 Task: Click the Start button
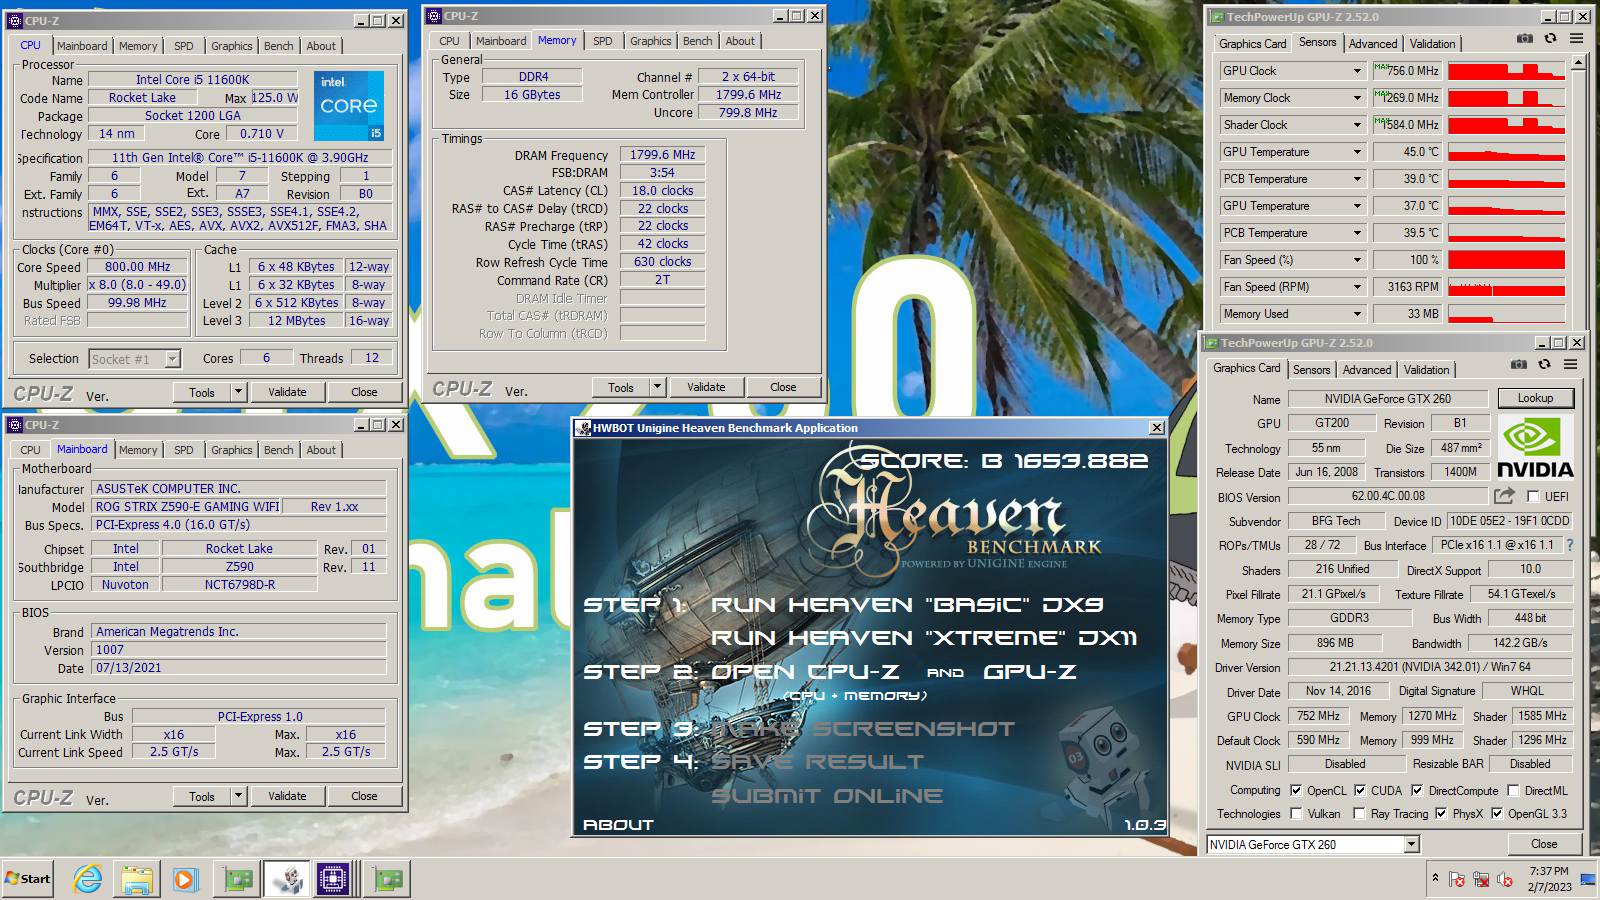pyautogui.click(x=28, y=879)
